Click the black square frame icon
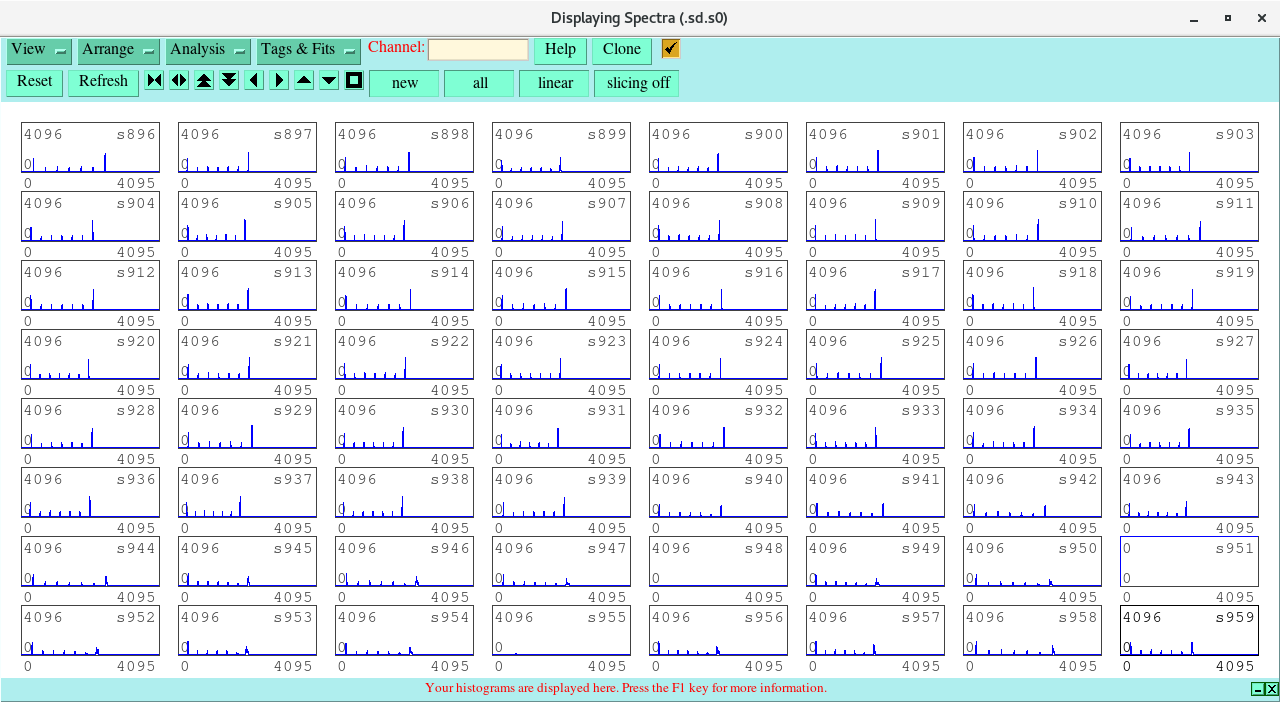Image resolution: width=1280 pixels, height=702 pixels. tap(354, 81)
